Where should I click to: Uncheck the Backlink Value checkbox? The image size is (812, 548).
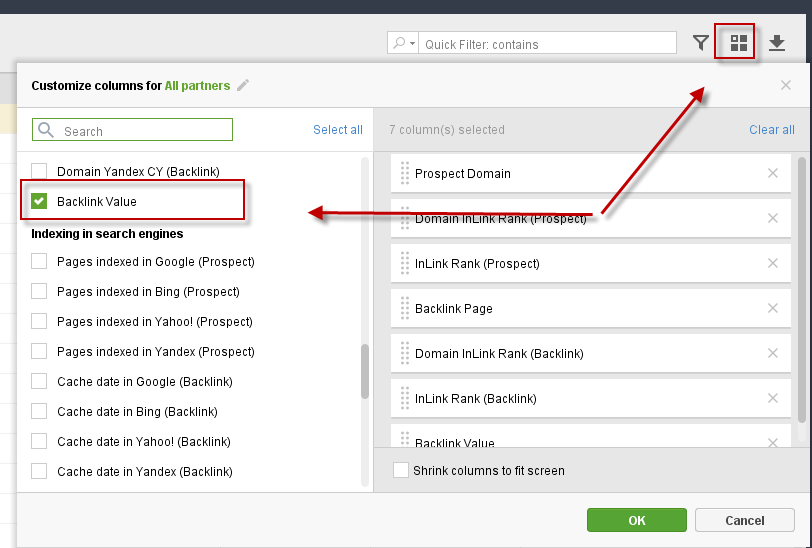[x=39, y=201]
